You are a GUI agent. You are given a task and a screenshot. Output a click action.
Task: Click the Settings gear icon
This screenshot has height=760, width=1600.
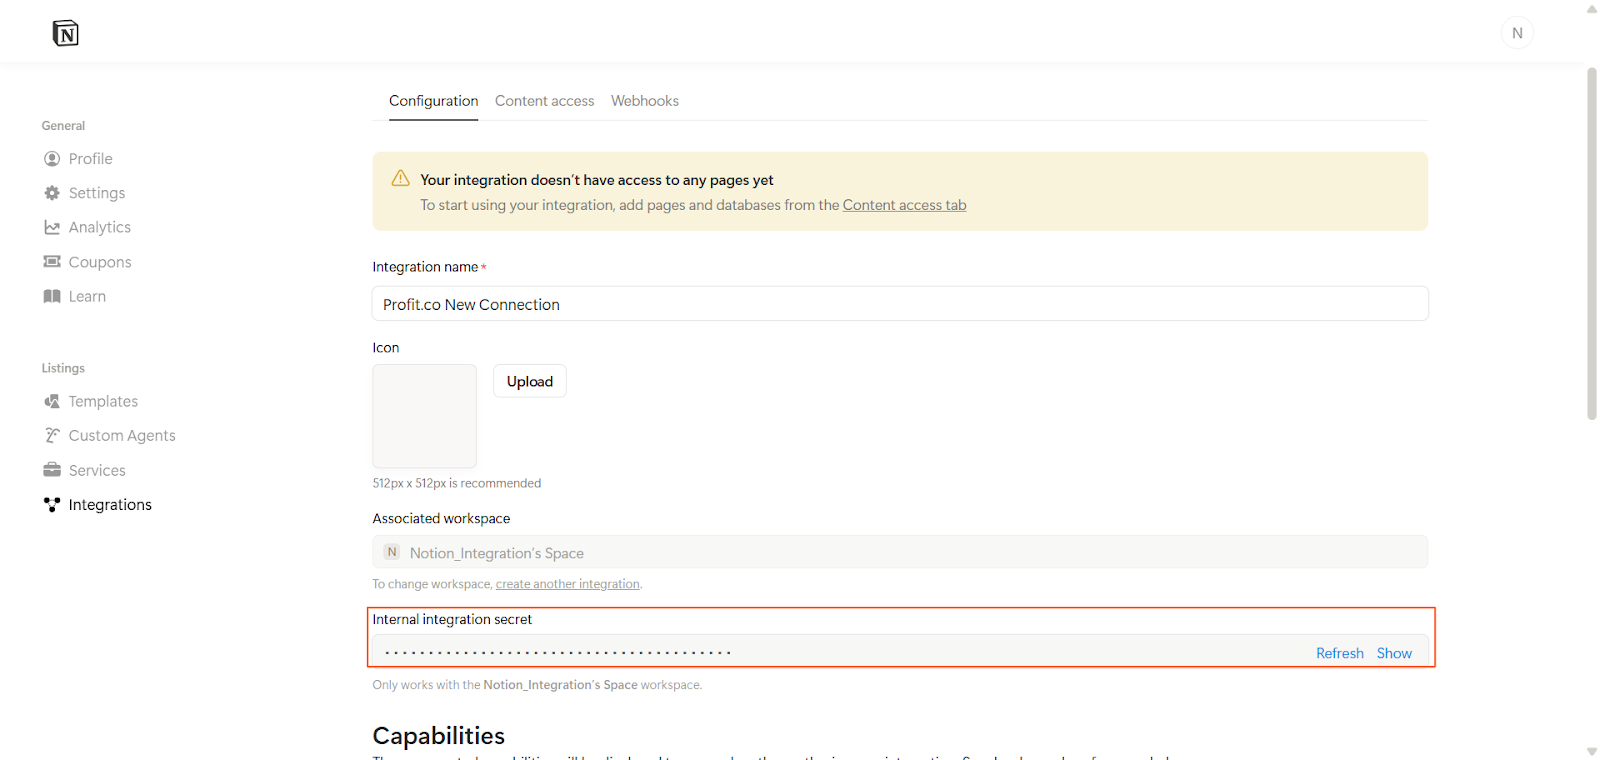coord(52,193)
